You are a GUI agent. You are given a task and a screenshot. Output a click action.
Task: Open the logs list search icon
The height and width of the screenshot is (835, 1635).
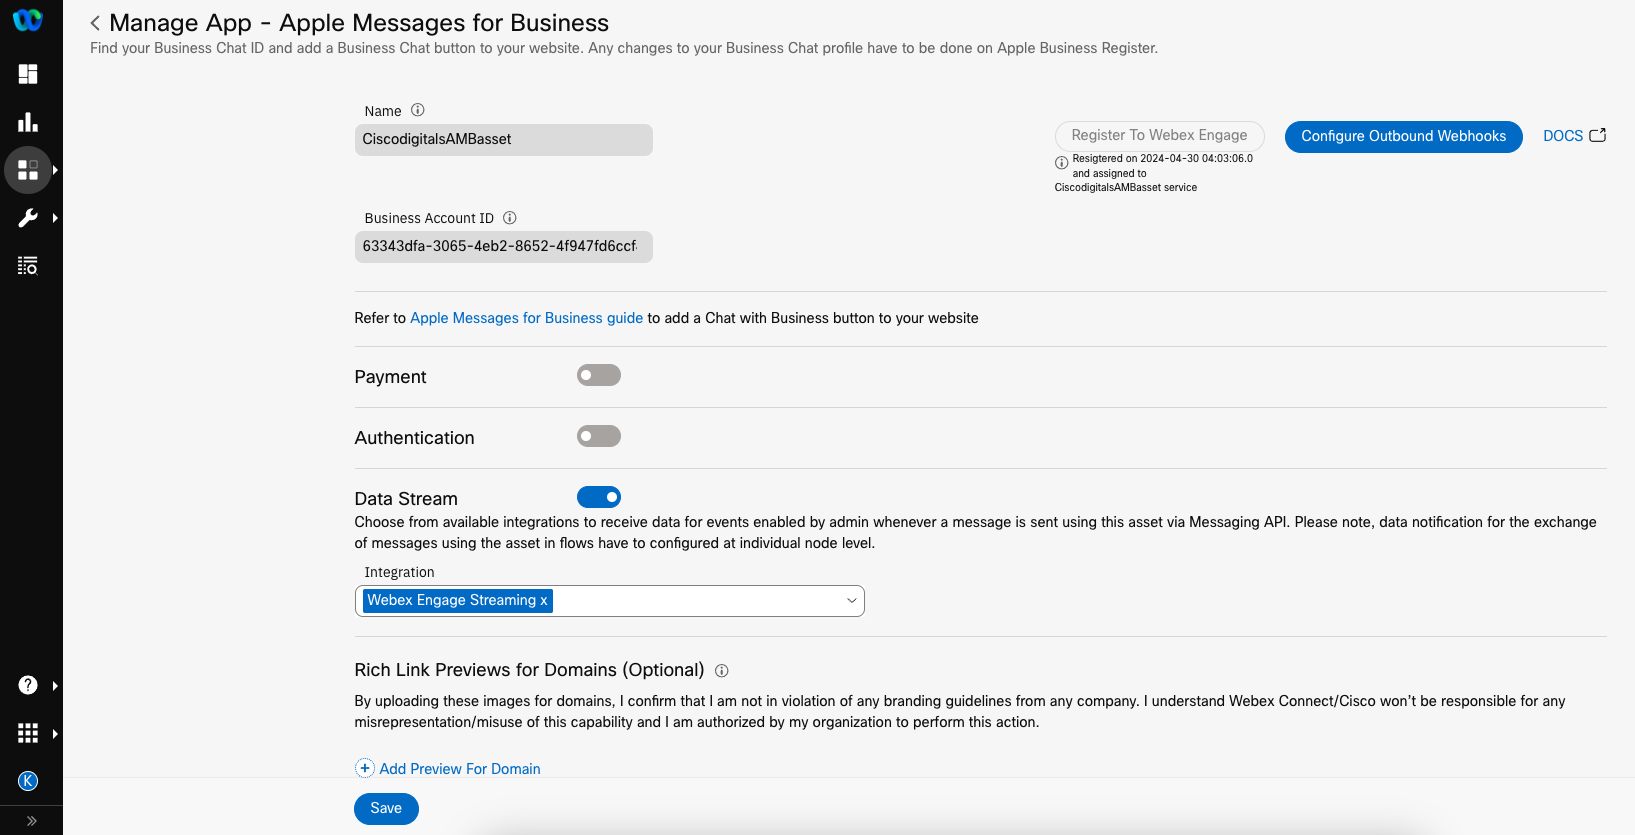coord(28,266)
